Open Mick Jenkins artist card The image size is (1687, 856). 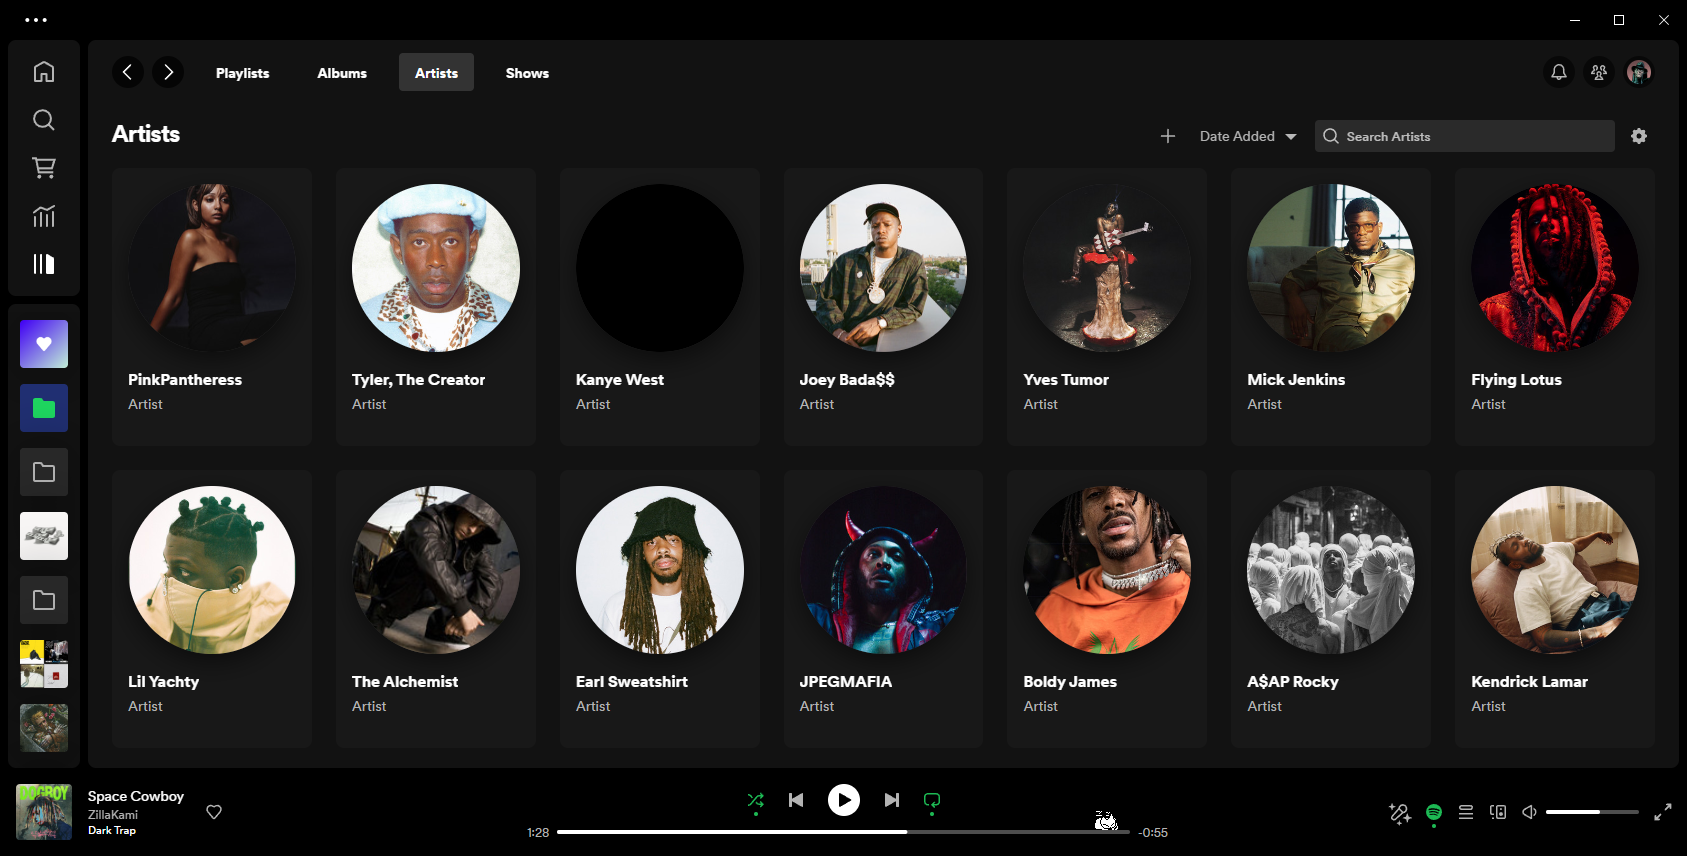point(1331,307)
